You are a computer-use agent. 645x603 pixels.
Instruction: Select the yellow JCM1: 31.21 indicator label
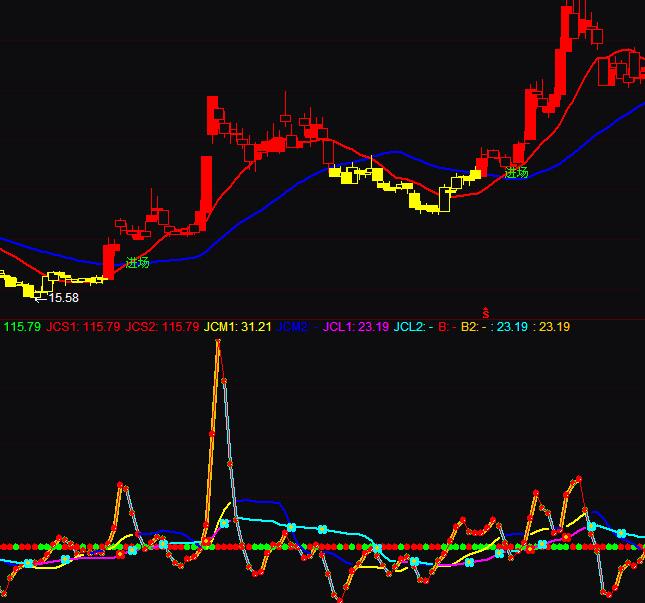237,326
